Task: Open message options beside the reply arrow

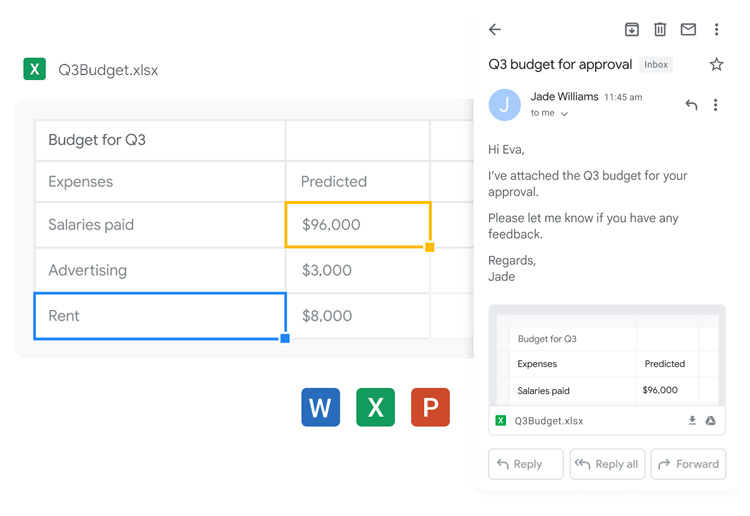Action: (716, 105)
